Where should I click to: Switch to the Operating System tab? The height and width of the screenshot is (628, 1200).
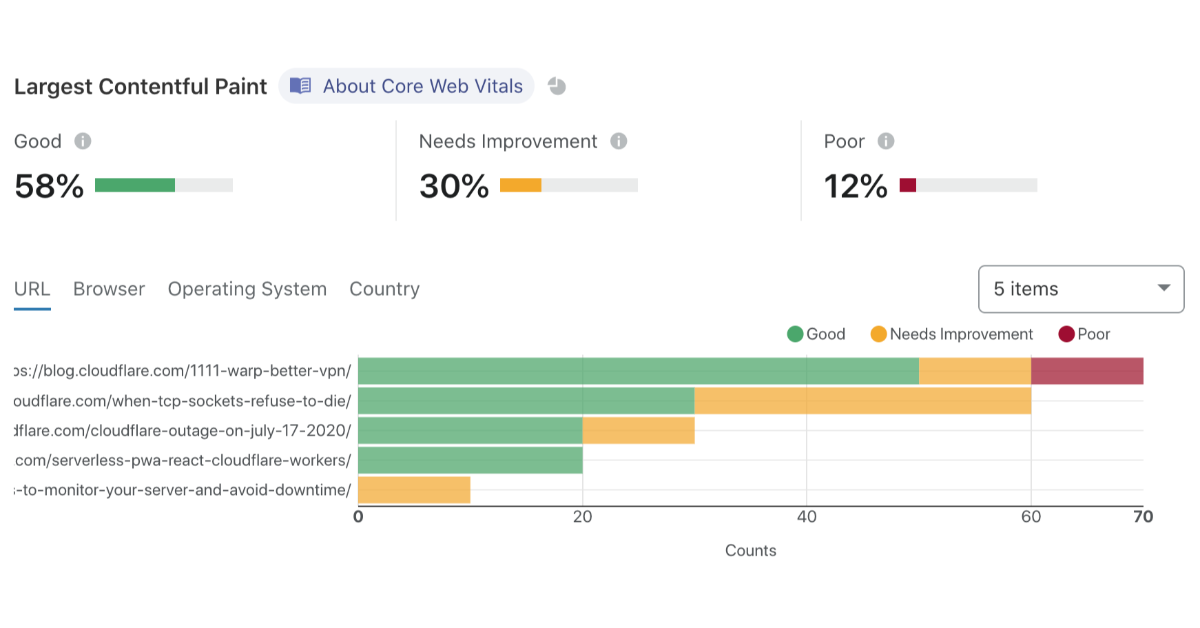(x=247, y=289)
